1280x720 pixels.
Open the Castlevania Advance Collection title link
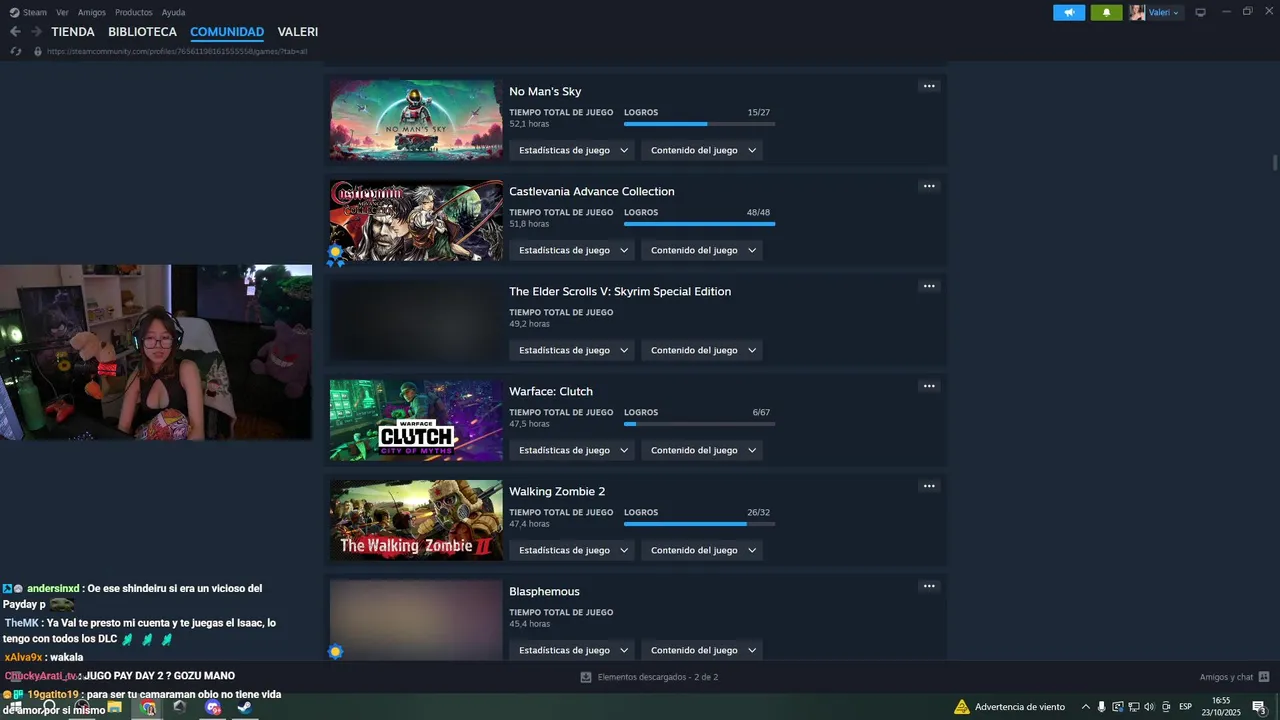pos(592,191)
